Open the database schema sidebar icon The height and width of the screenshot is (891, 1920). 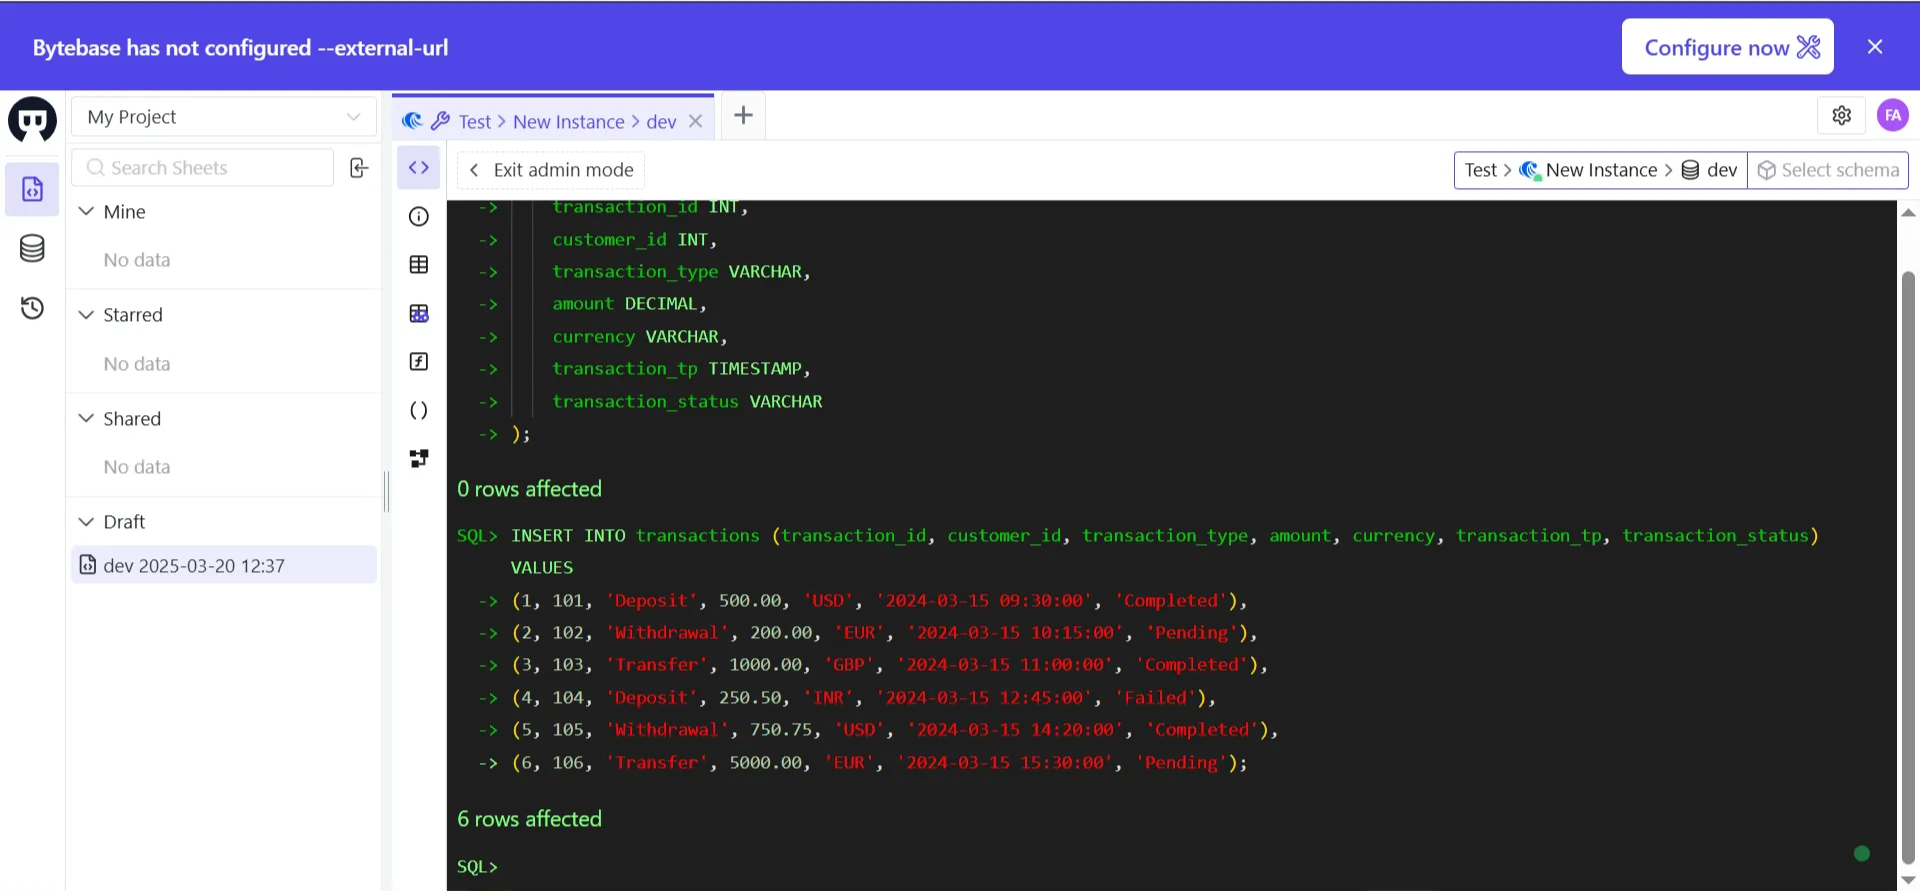click(x=32, y=249)
